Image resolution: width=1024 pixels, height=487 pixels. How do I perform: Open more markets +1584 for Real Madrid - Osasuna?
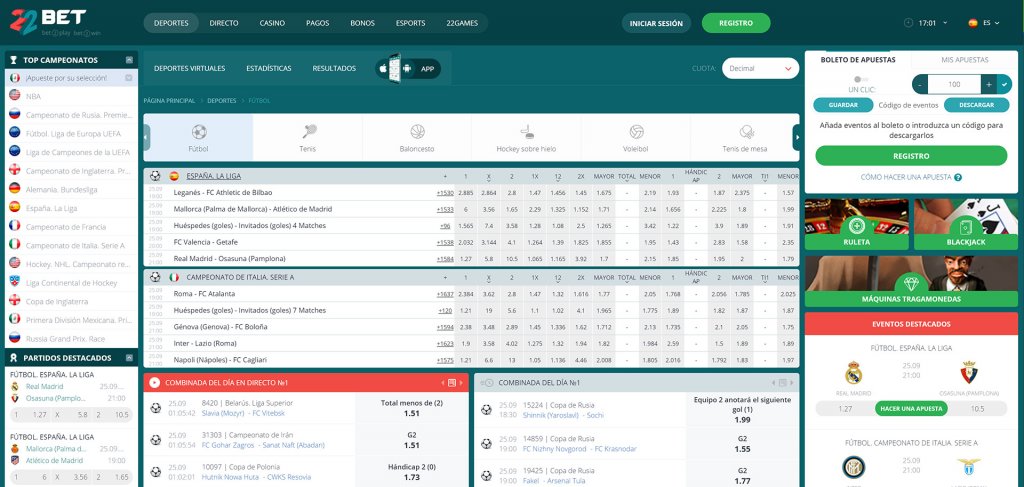[445, 259]
